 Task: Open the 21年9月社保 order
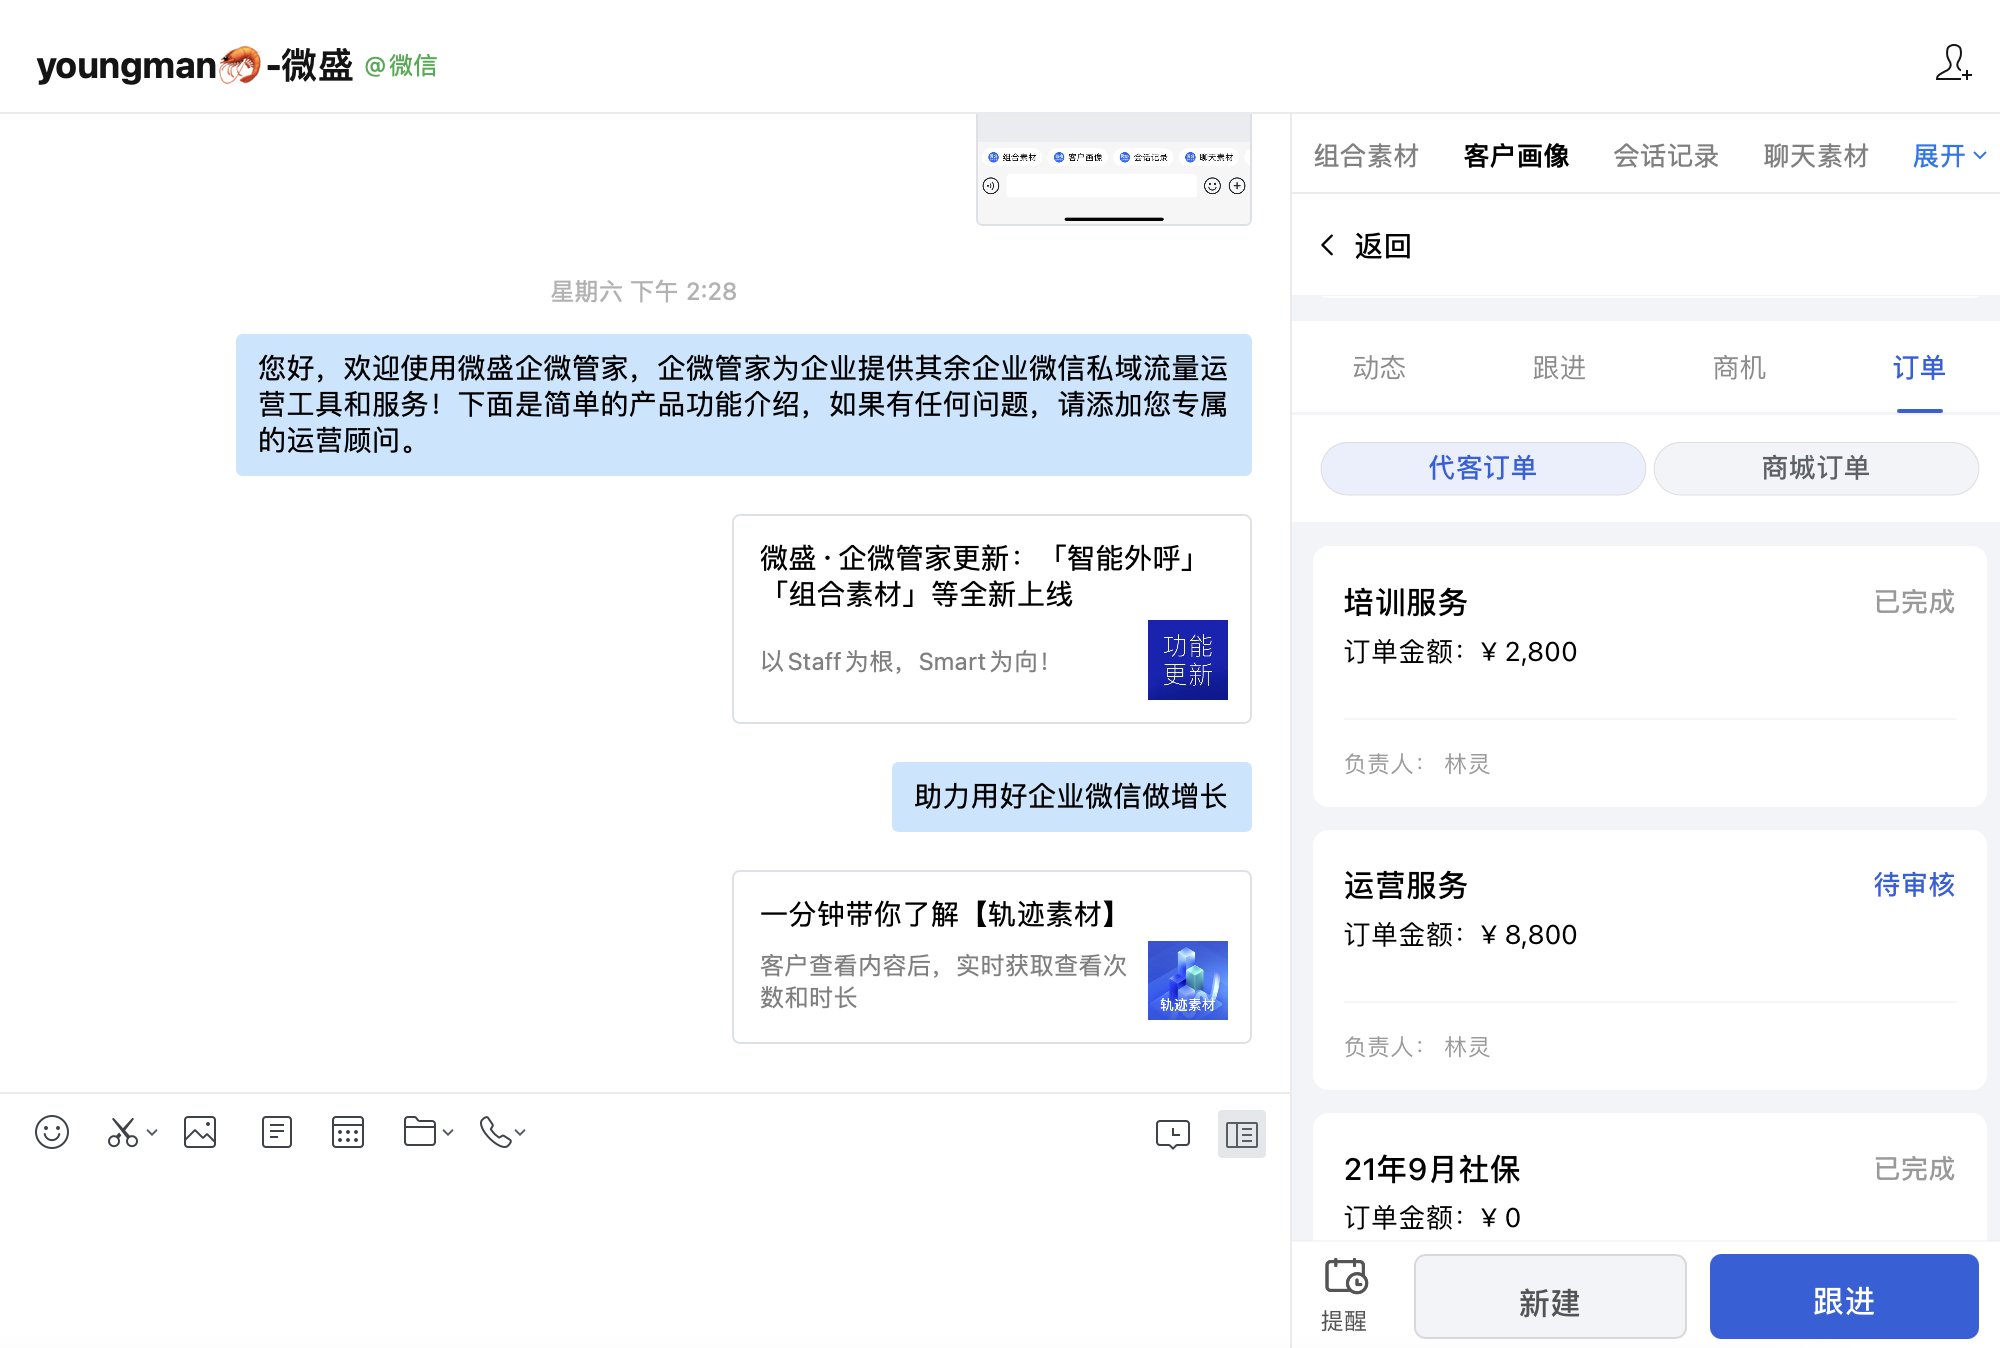pyautogui.click(x=1650, y=1177)
